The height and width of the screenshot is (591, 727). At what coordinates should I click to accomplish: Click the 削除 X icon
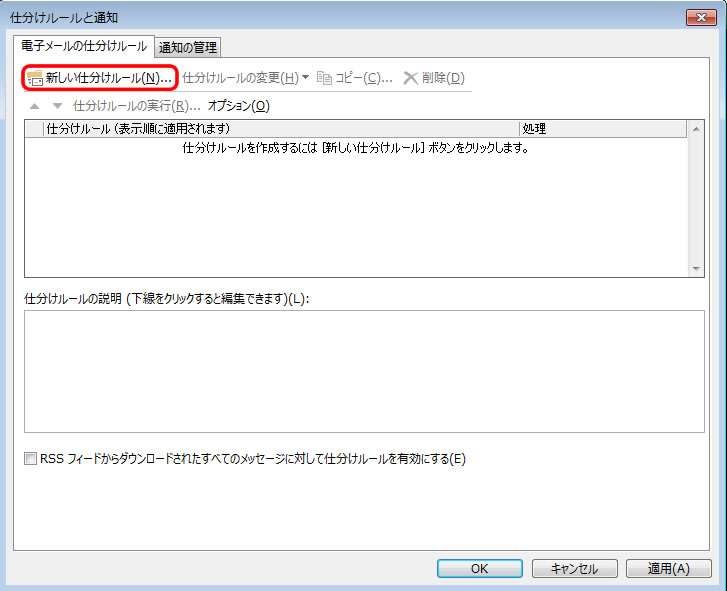point(410,78)
